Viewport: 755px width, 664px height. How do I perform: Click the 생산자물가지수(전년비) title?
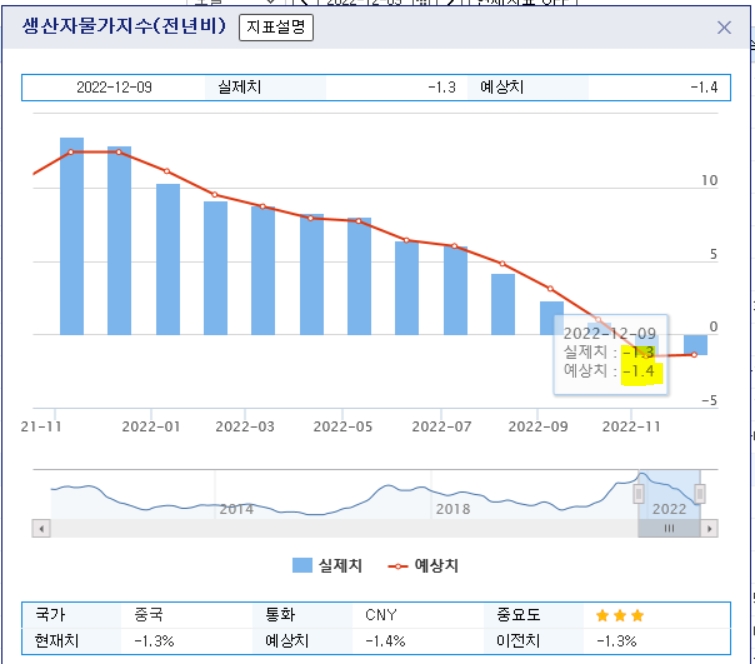point(124,26)
